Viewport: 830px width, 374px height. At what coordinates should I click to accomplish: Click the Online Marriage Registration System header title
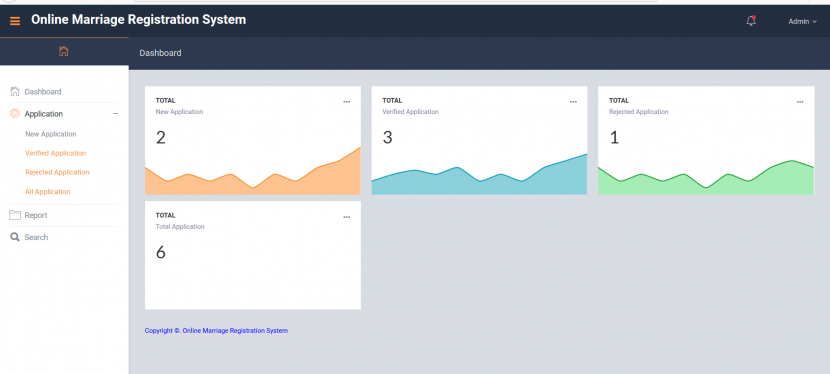(139, 20)
